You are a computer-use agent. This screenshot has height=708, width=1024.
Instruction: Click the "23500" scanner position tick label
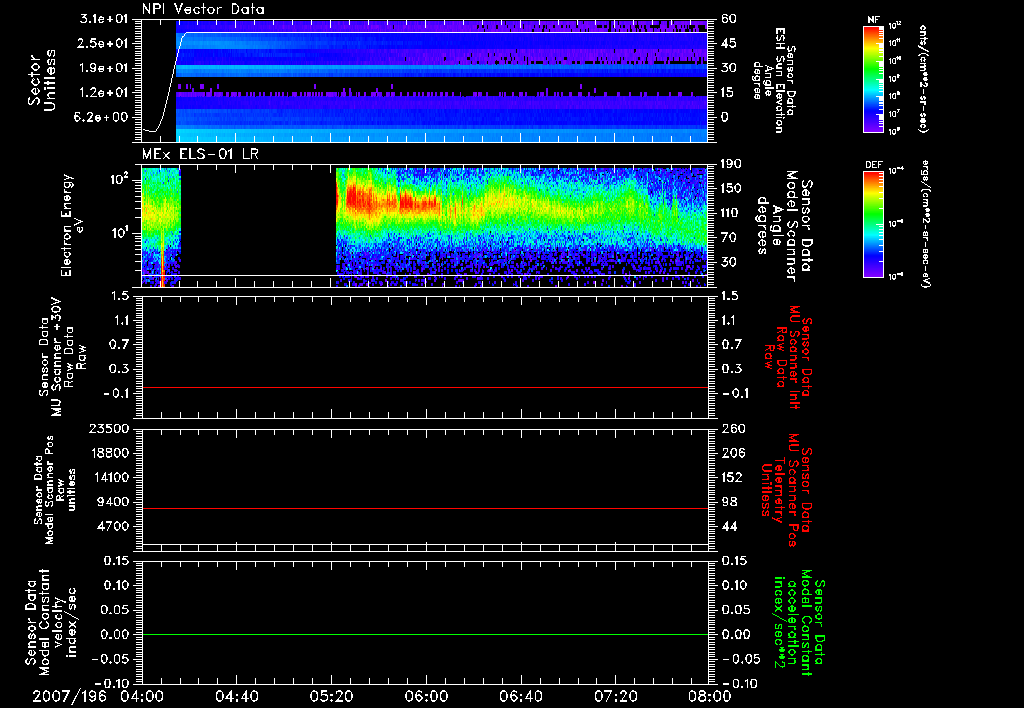coord(110,429)
